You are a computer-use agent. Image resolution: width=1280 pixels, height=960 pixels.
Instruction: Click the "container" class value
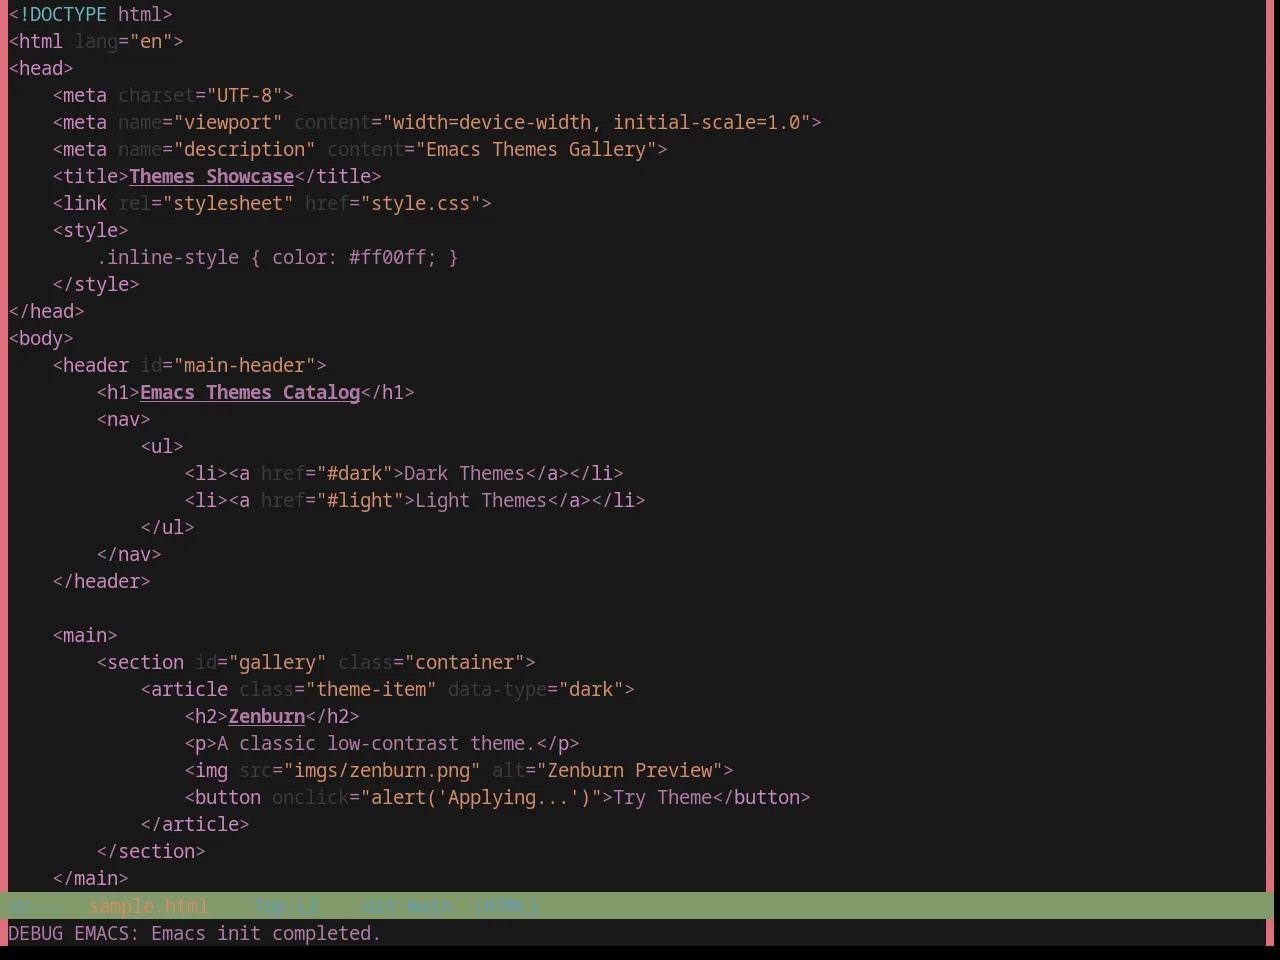point(464,662)
